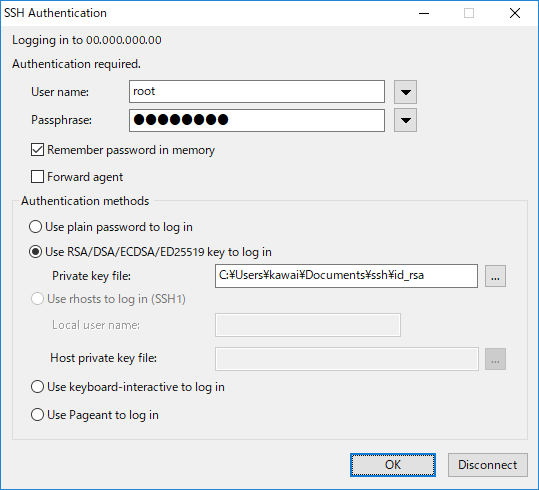Focus the Passphrase input field
Image resolution: width=539 pixels, height=490 pixels.
(257, 120)
